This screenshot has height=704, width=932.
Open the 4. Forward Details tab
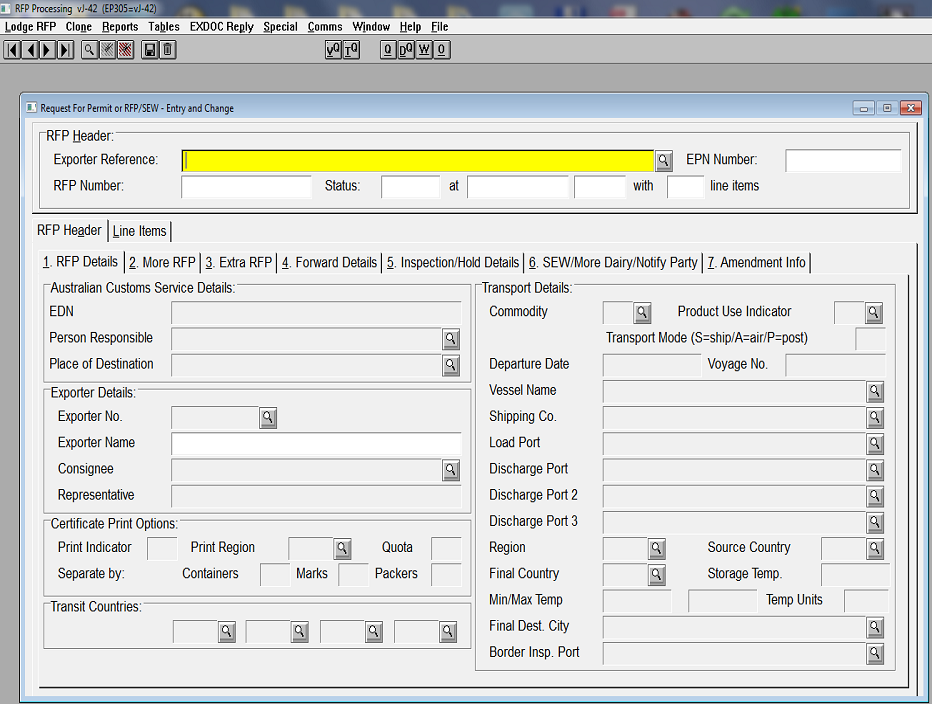tap(329, 262)
